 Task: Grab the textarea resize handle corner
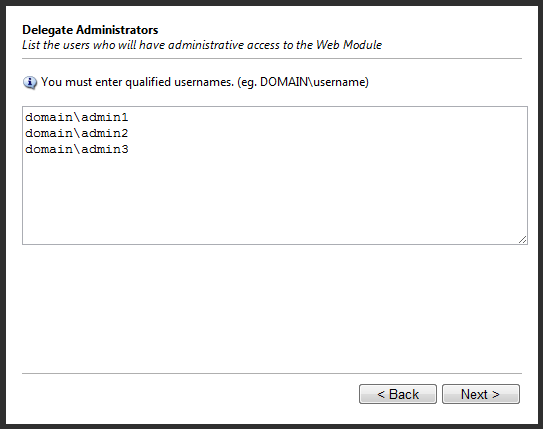point(523,240)
